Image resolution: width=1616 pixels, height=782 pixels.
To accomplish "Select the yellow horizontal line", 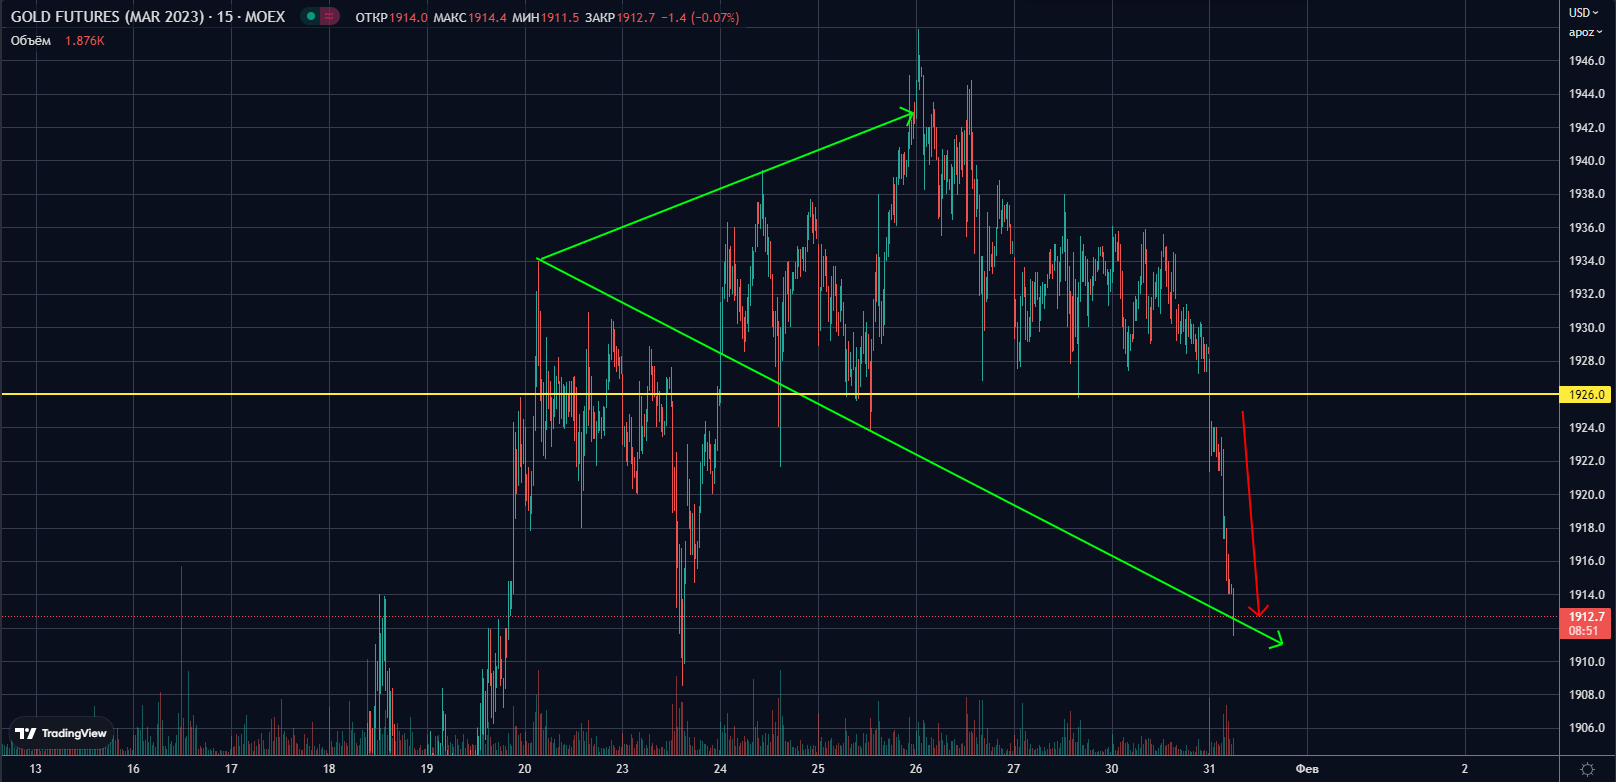I will pos(300,394).
